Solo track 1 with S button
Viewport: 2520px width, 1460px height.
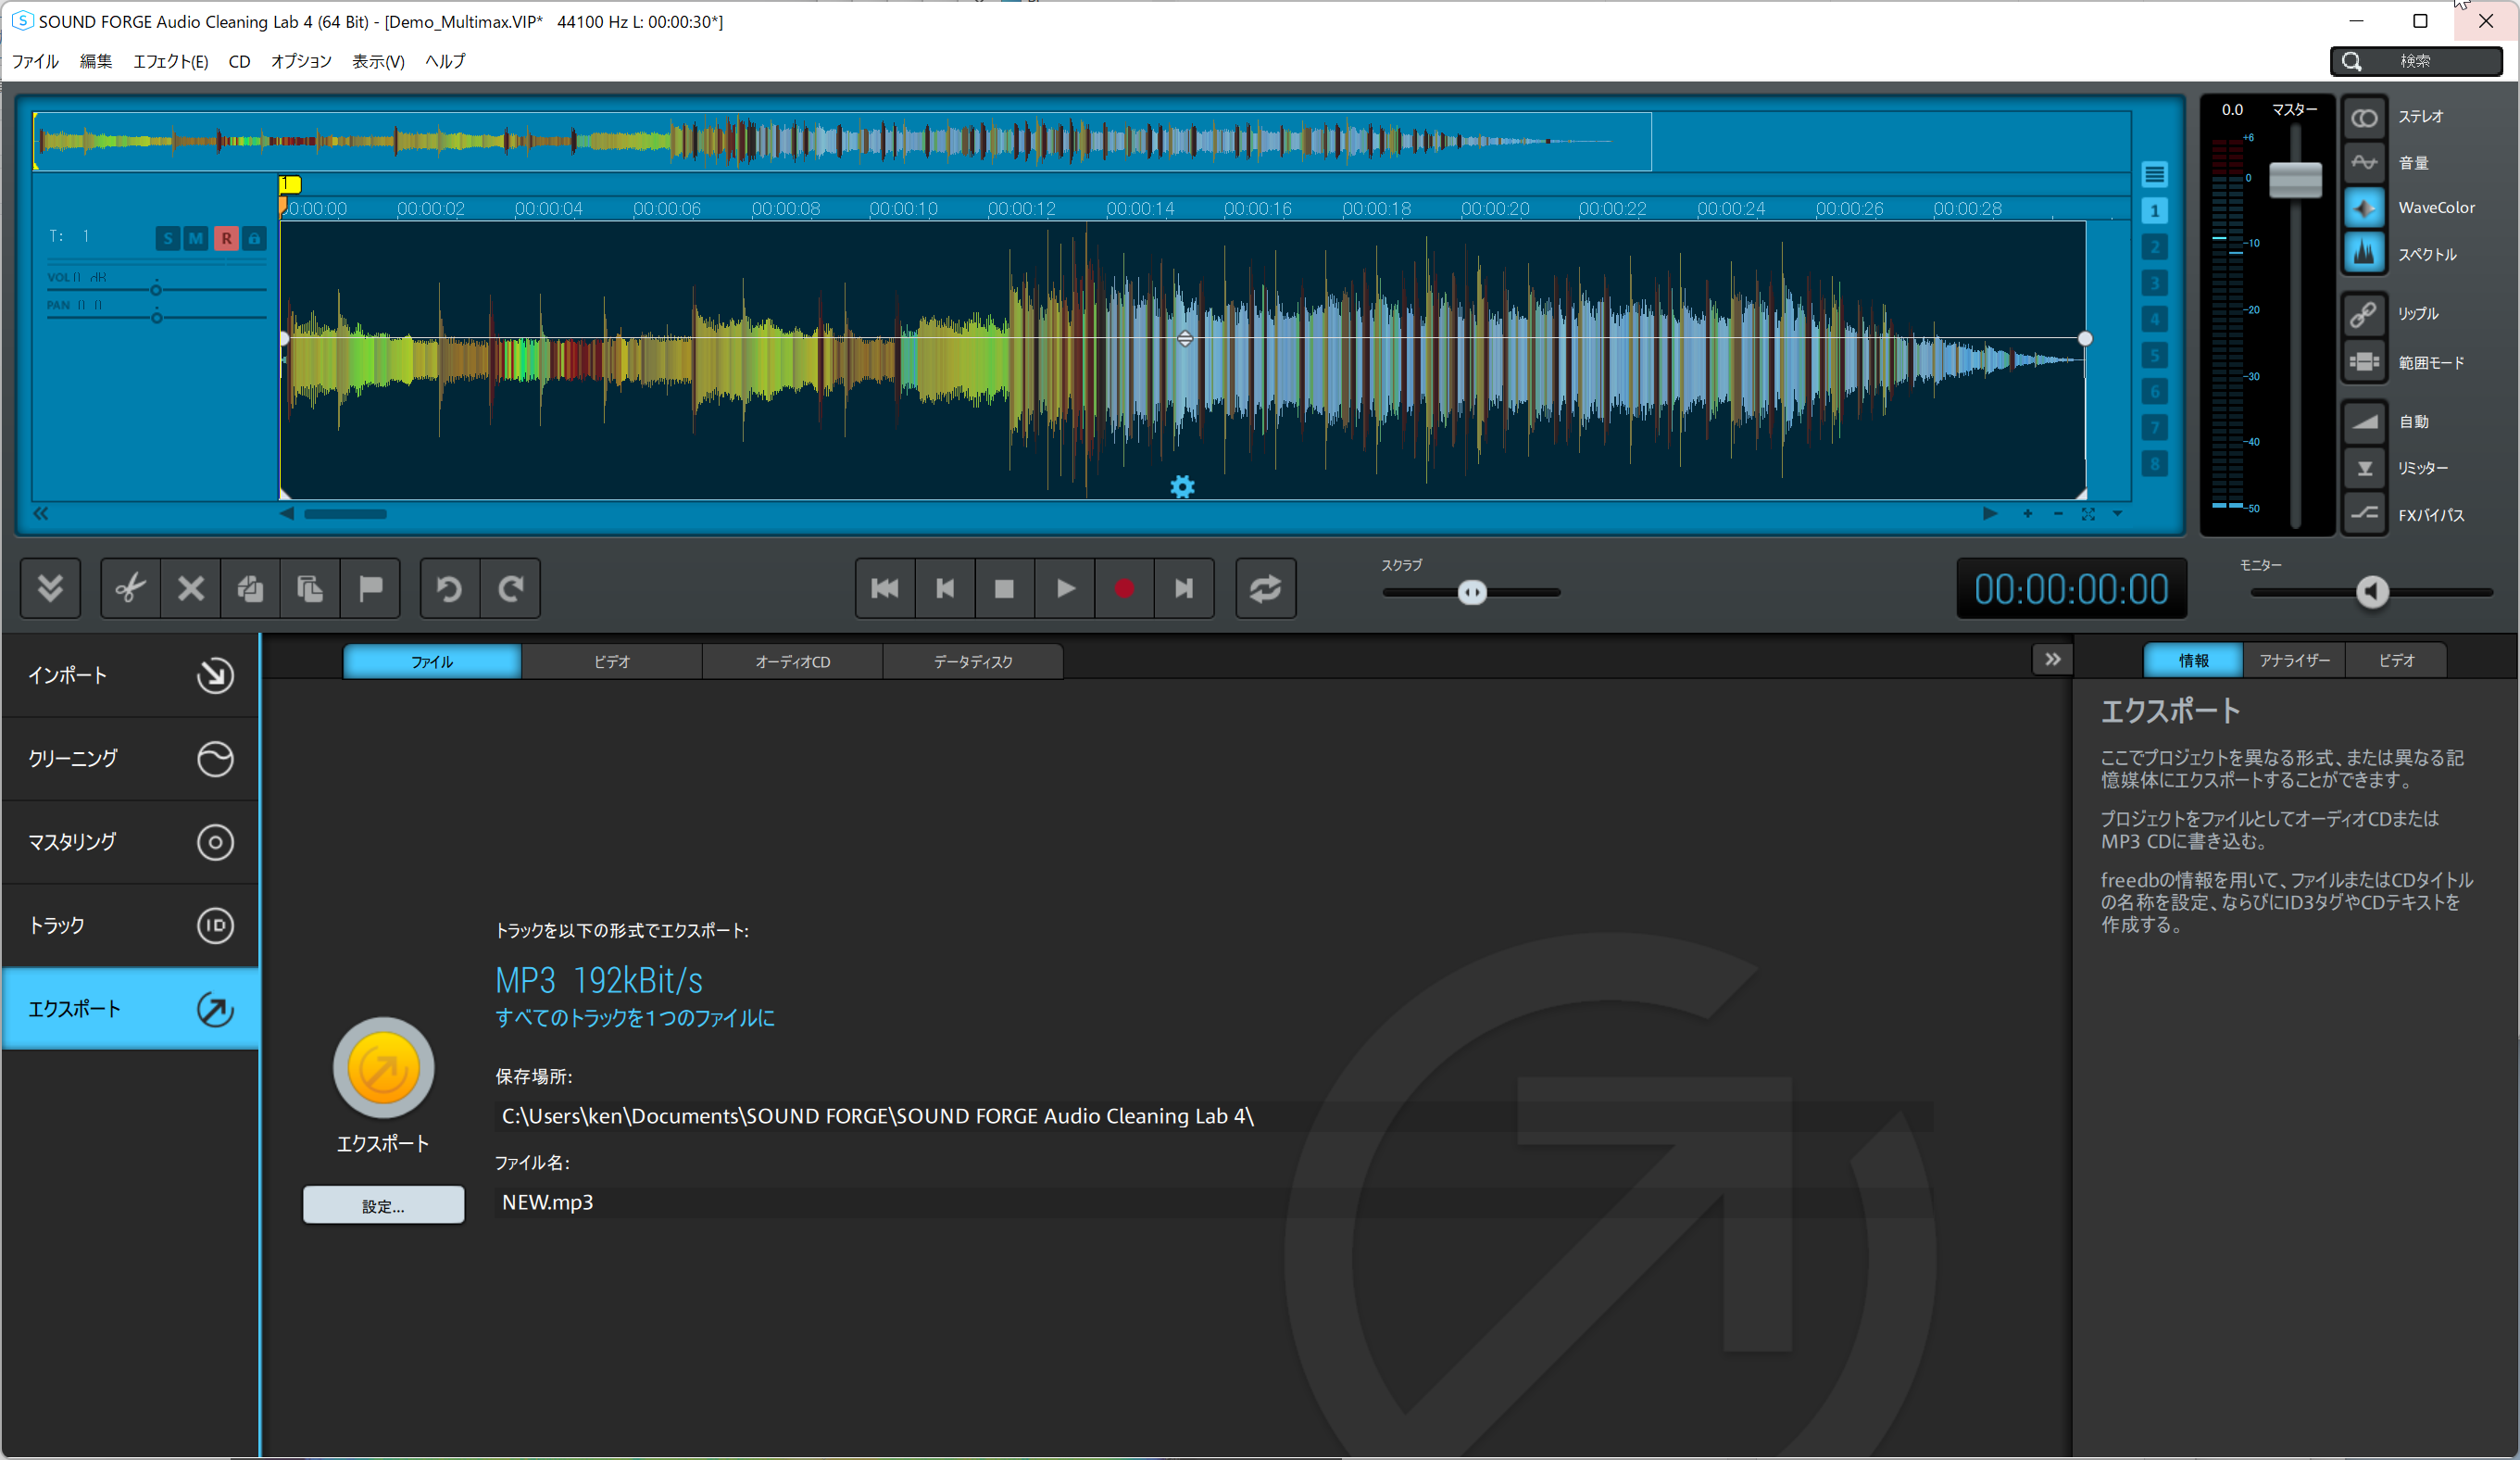[x=168, y=238]
